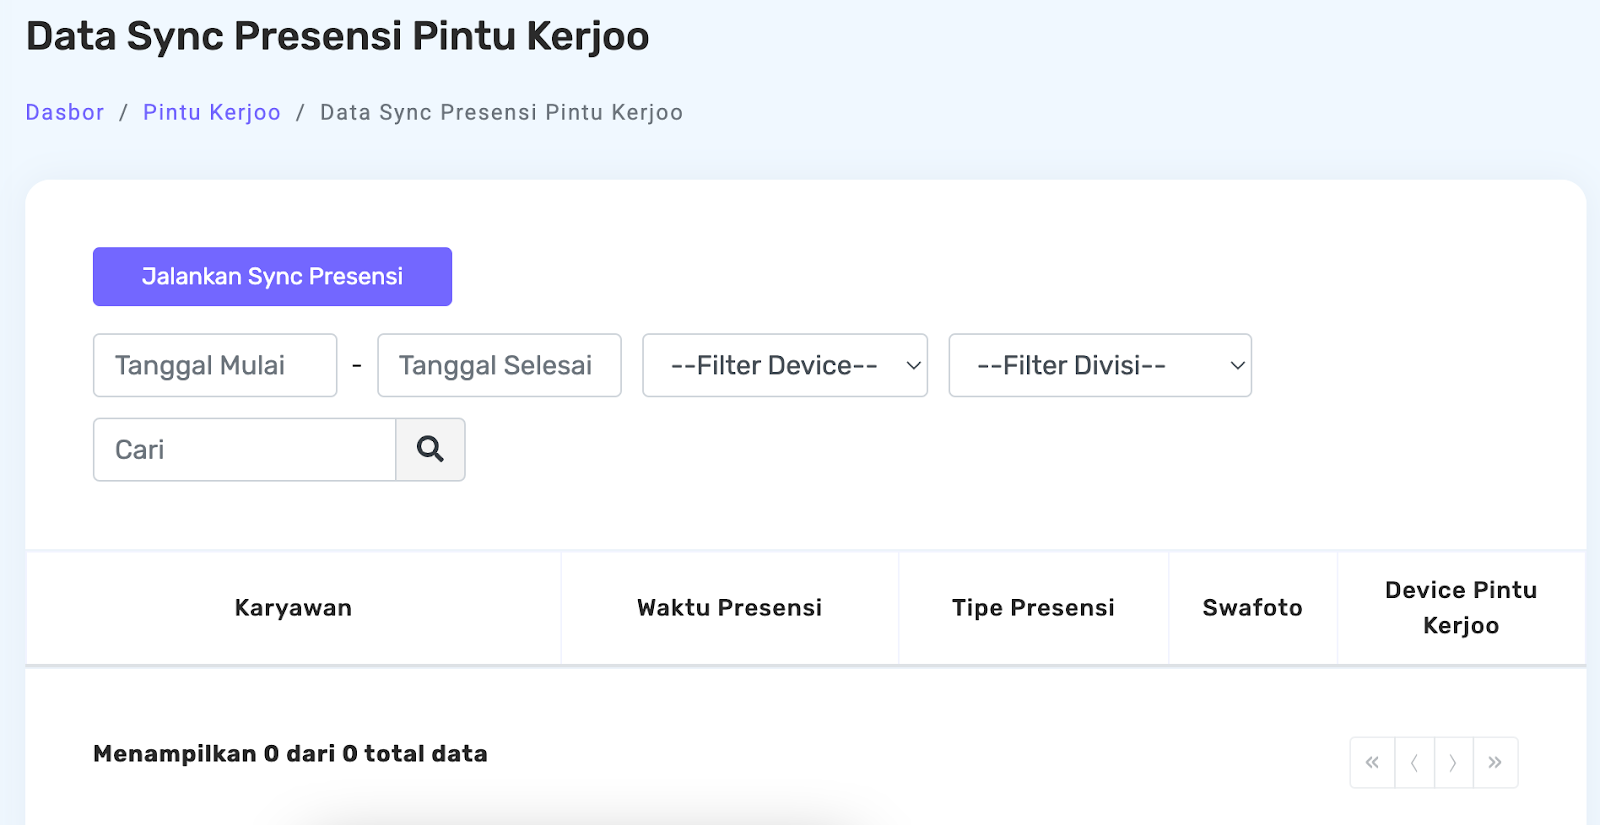Expand the Filter Divisi dropdown
This screenshot has height=825, width=1600.
pos(1099,365)
